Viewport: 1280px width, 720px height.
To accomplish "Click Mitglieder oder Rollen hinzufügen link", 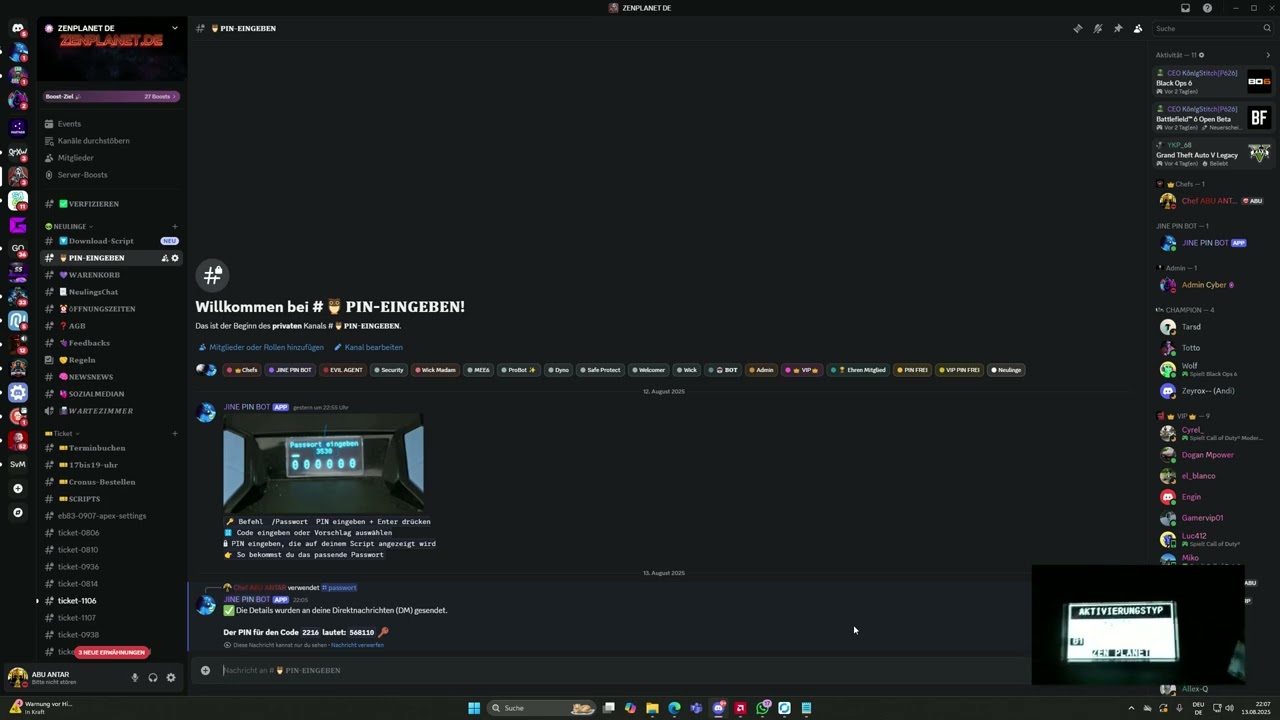I will tap(261, 347).
